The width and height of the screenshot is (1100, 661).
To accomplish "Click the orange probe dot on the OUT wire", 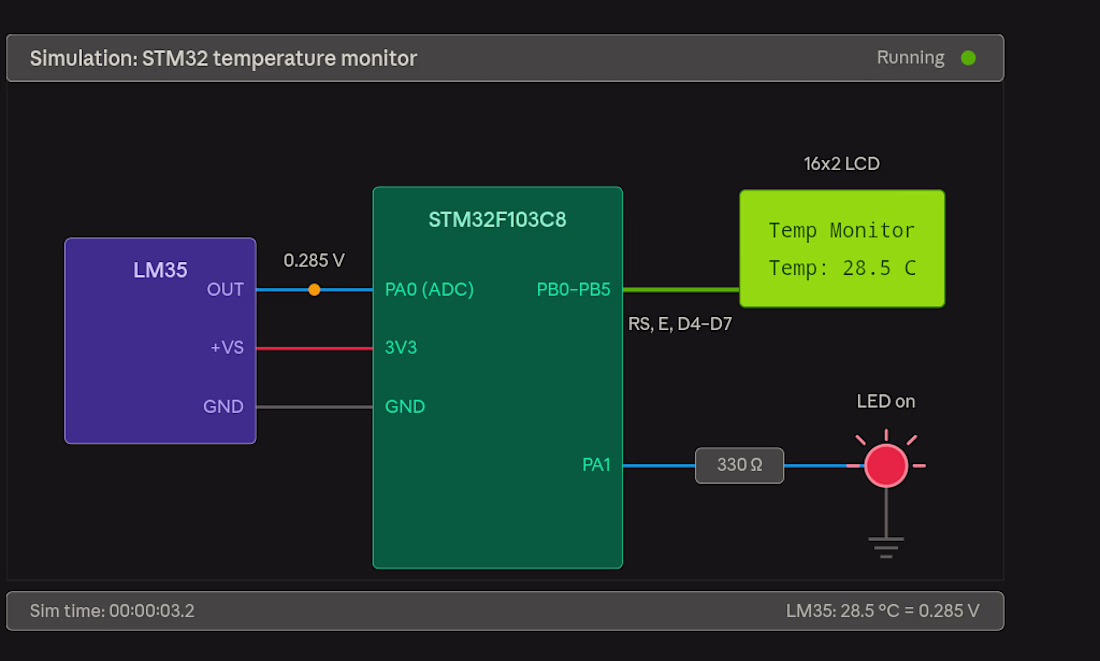I will coord(314,290).
